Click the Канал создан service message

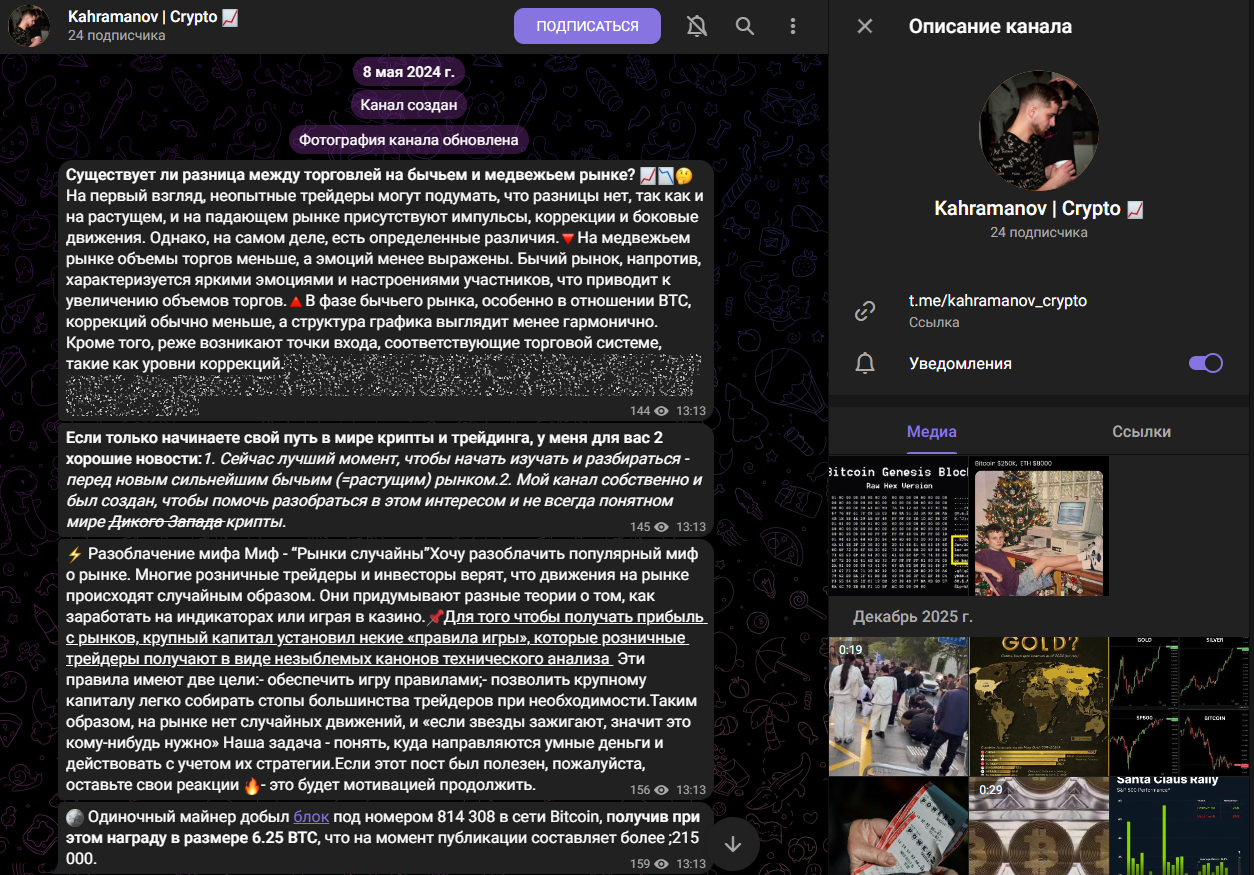[408, 104]
